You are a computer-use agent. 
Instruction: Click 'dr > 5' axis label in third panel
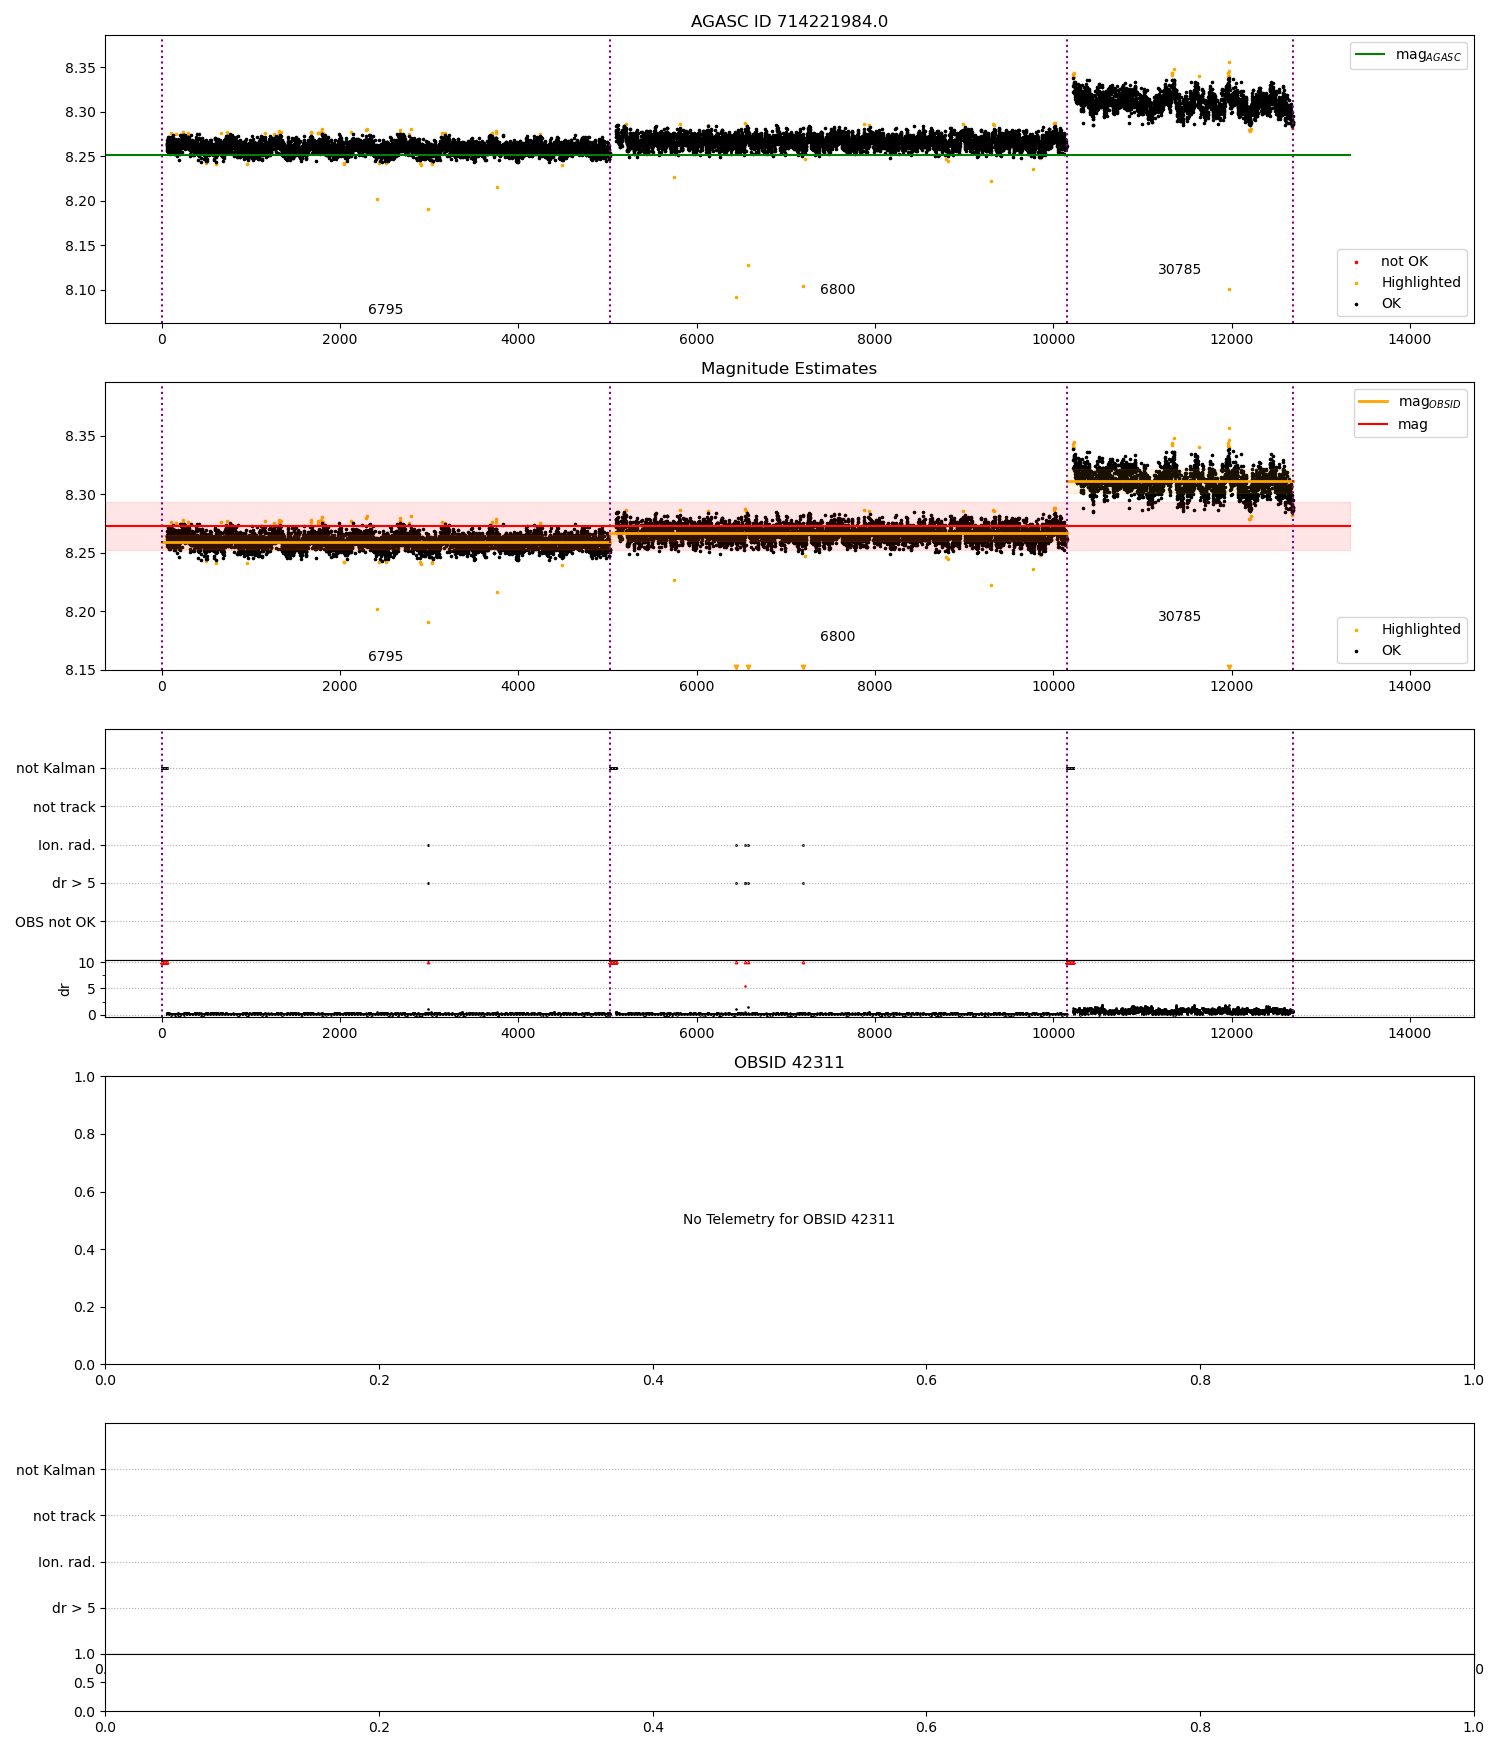(x=74, y=884)
